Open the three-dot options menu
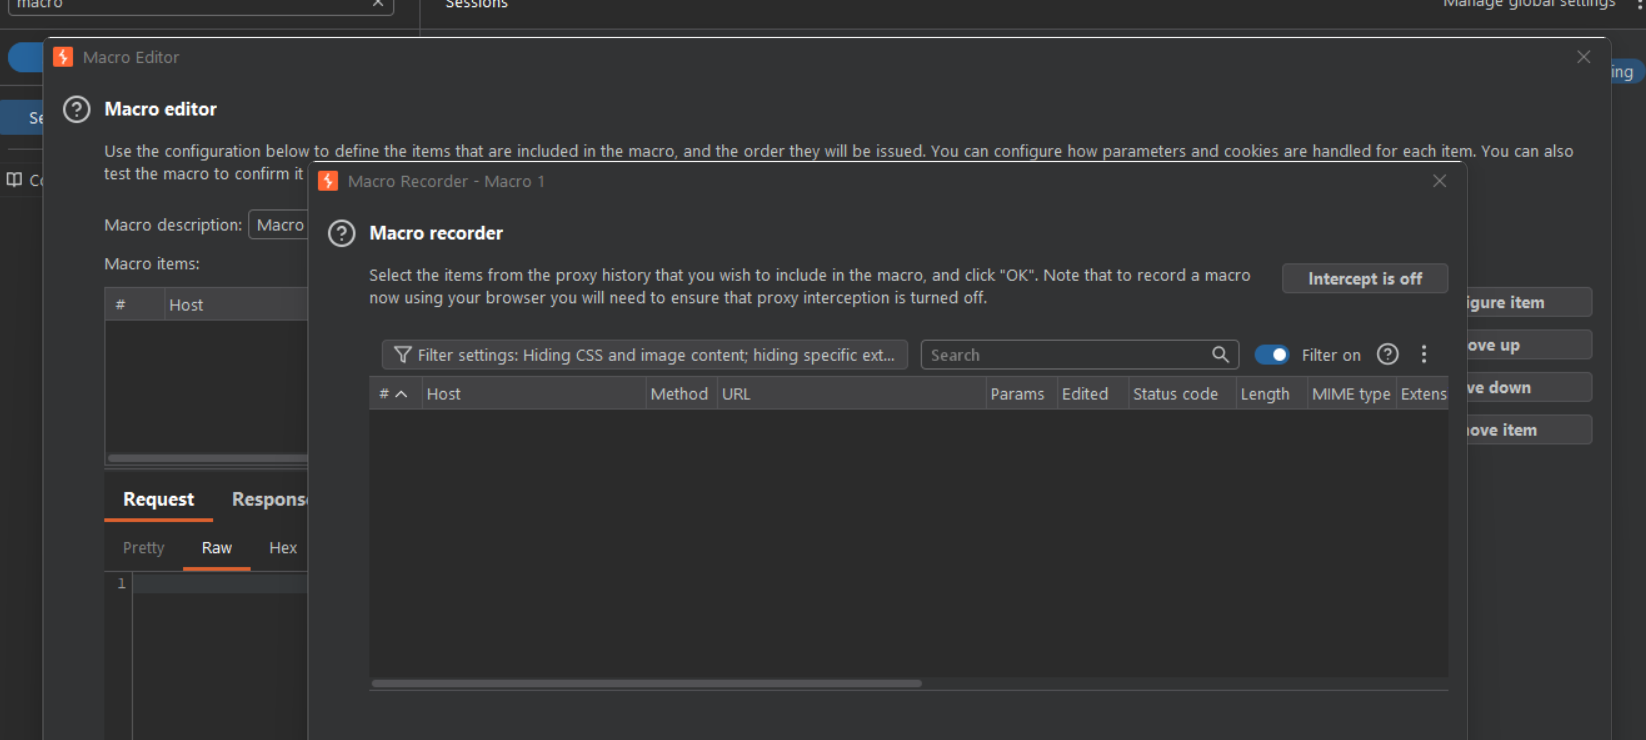1646x740 pixels. tap(1424, 354)
